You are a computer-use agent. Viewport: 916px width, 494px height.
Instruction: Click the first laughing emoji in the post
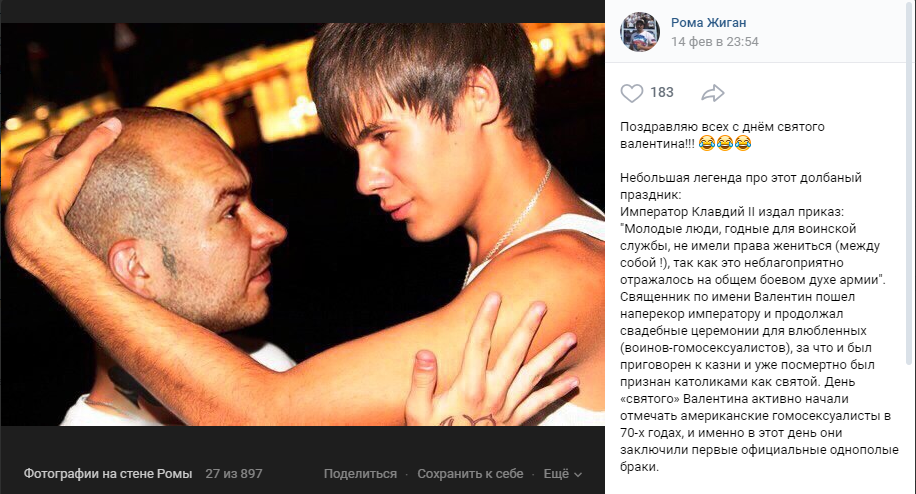[707, 143]
